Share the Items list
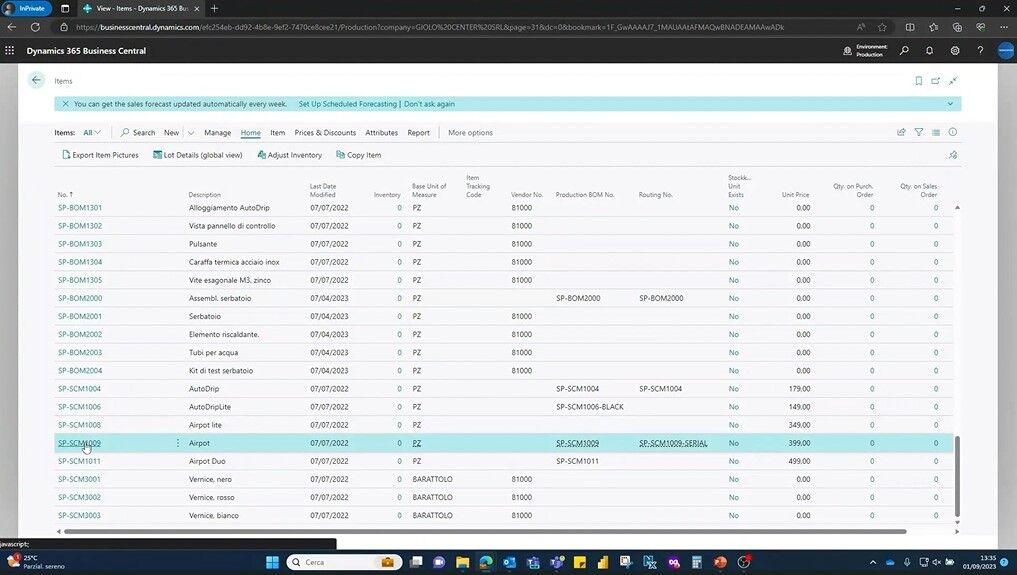Viewport: 1017px width, 575px height. coord(901,132)
